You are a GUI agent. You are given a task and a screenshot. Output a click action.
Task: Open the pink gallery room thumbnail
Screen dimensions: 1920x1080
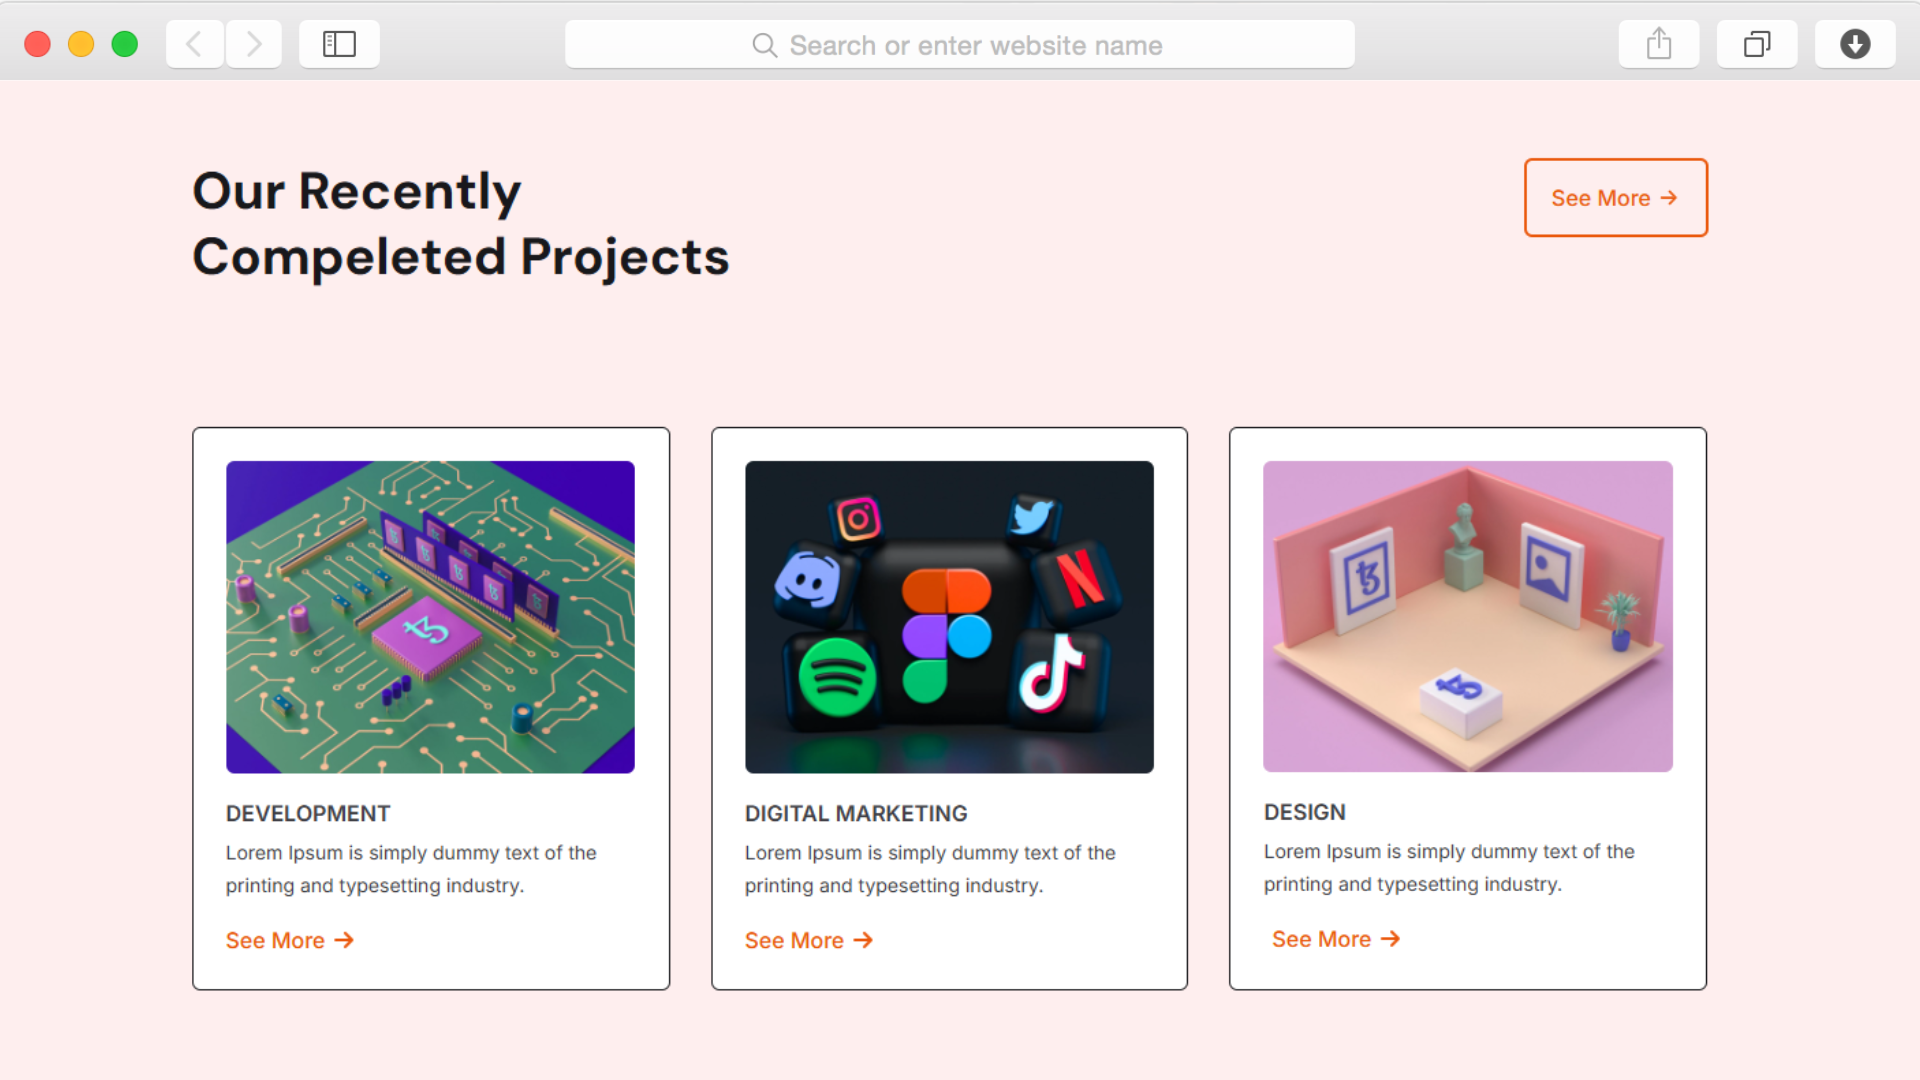point(1468,616)
